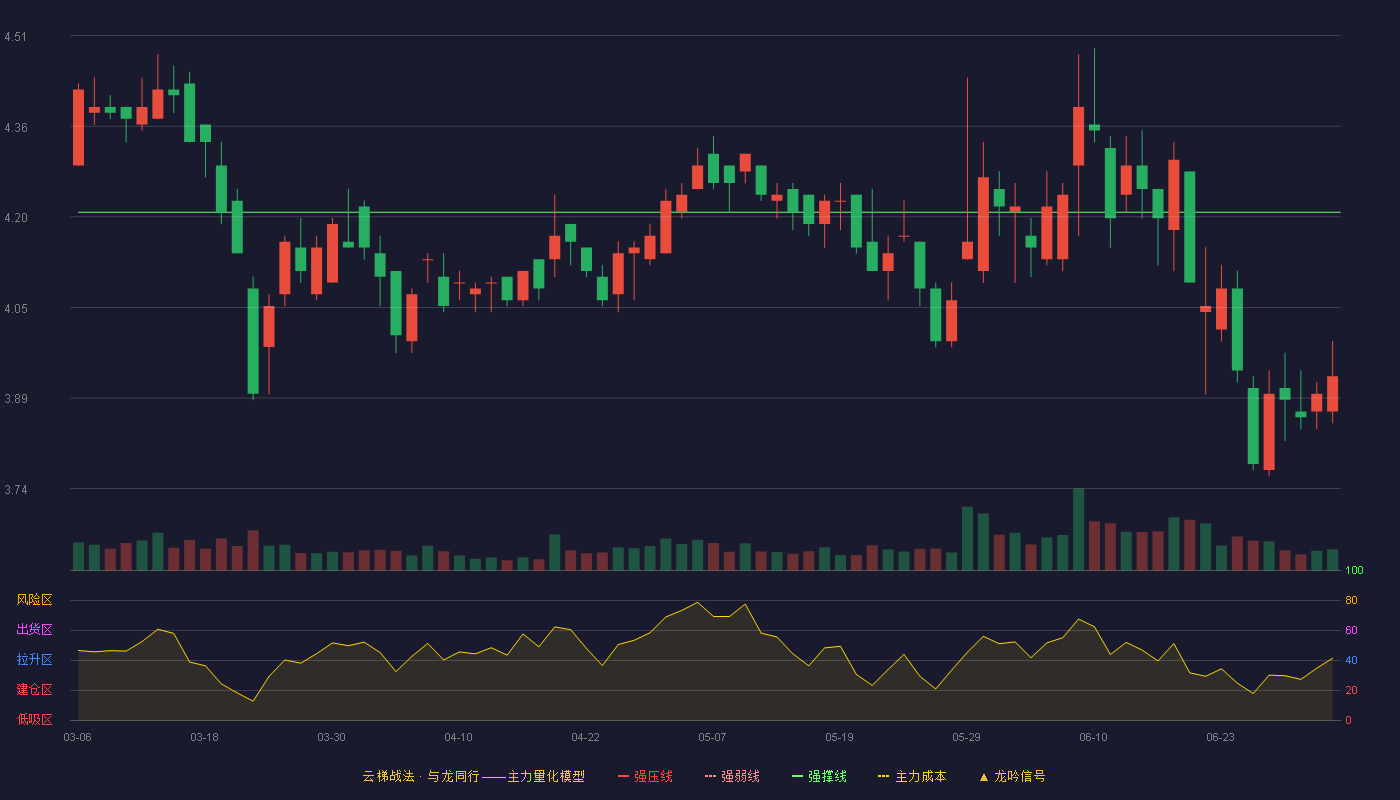Toggle the 龙吟信号 legend item

pos(1012,776)
